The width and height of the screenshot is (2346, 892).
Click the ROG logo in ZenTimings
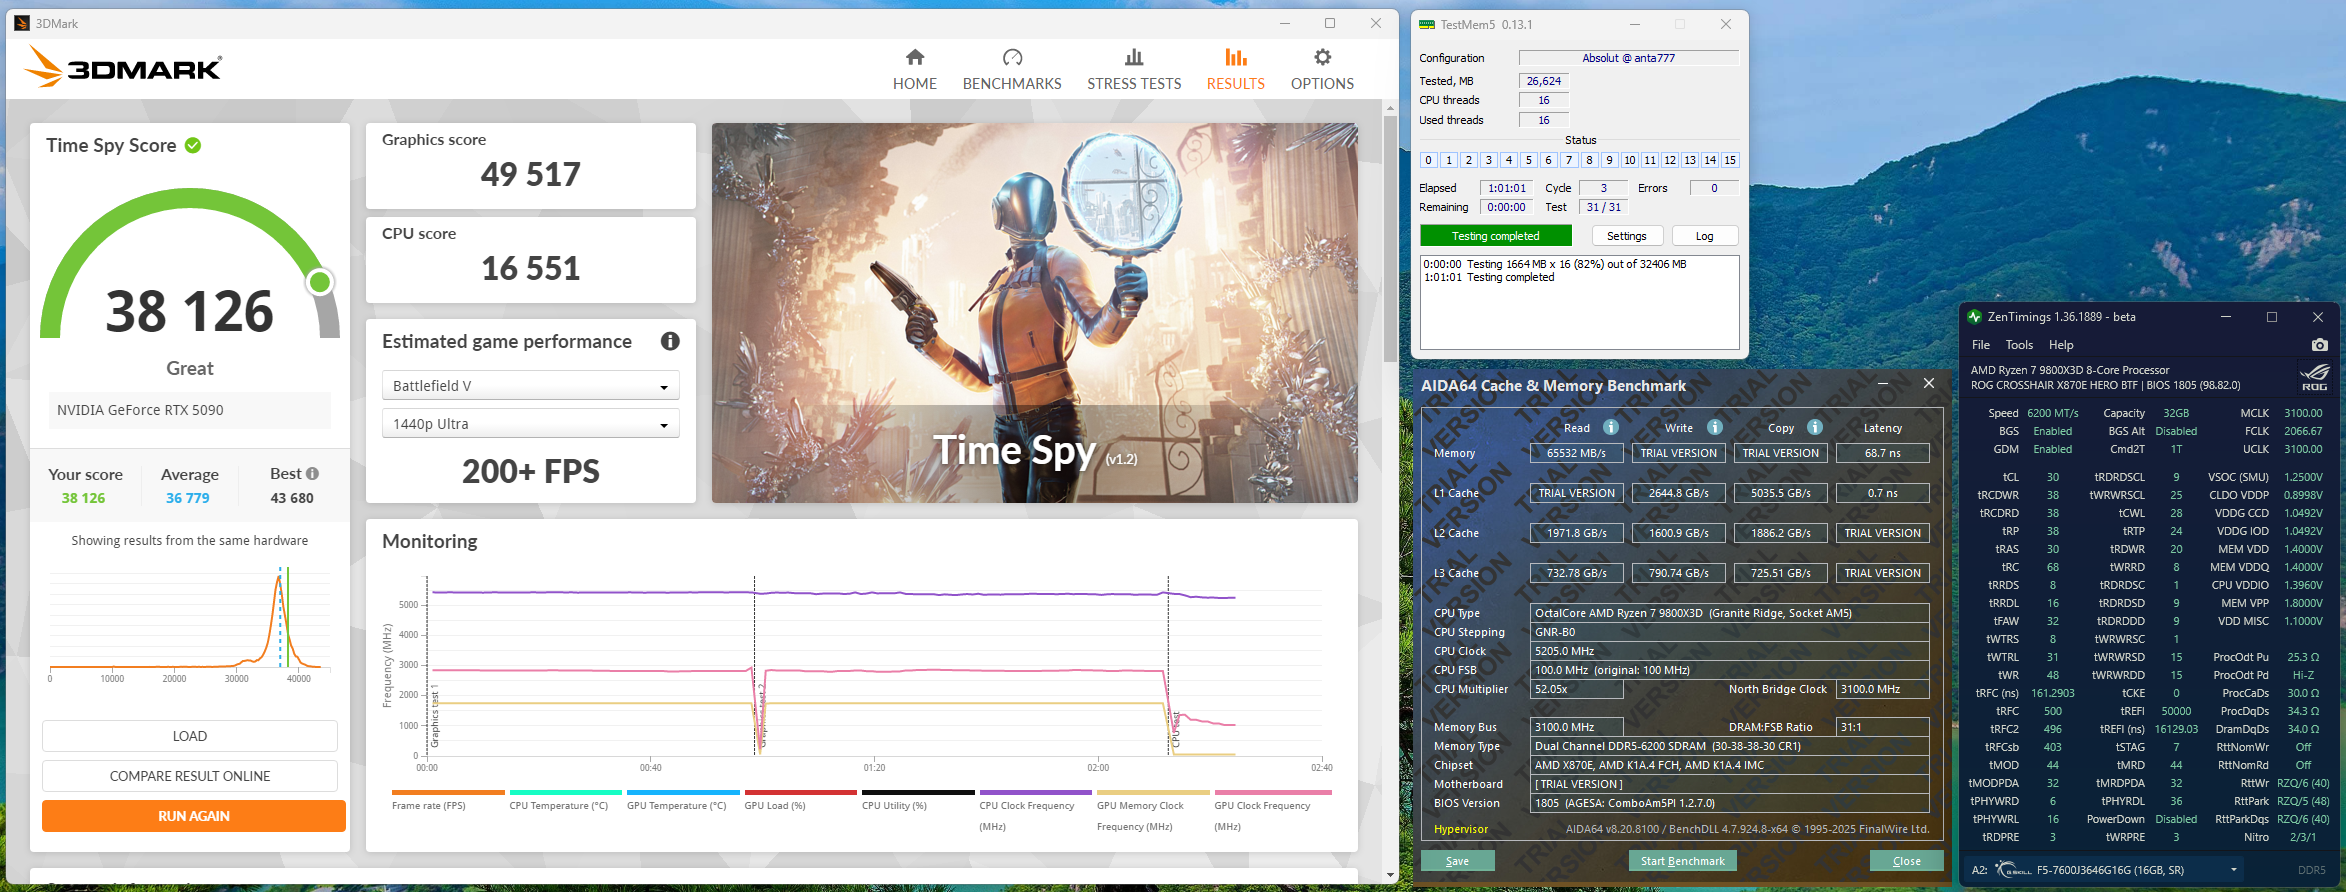point(2314,377)
